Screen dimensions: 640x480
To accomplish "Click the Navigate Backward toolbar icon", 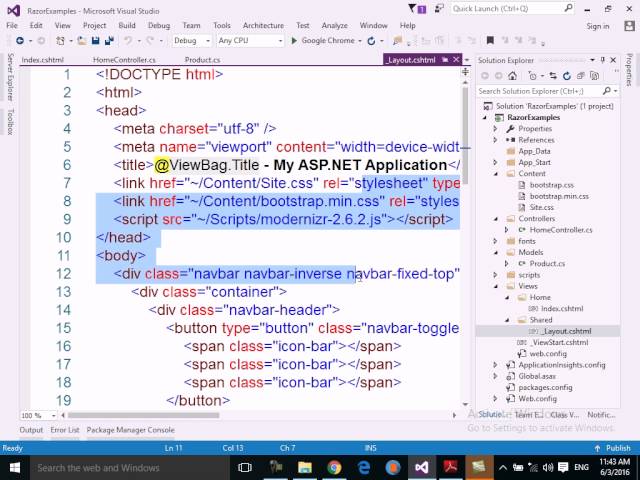I will point(19,40).
